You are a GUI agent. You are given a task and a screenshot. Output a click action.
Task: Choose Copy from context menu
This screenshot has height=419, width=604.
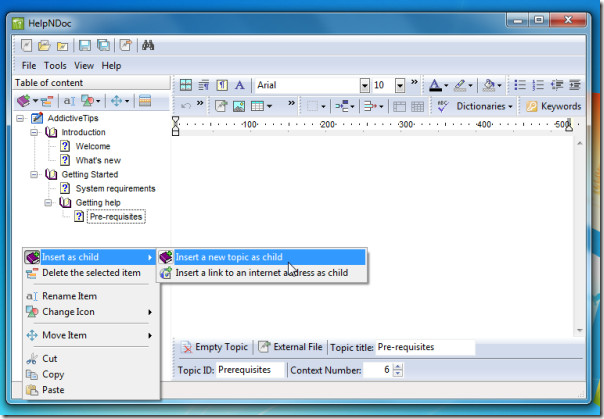click(x=91, y=374)
